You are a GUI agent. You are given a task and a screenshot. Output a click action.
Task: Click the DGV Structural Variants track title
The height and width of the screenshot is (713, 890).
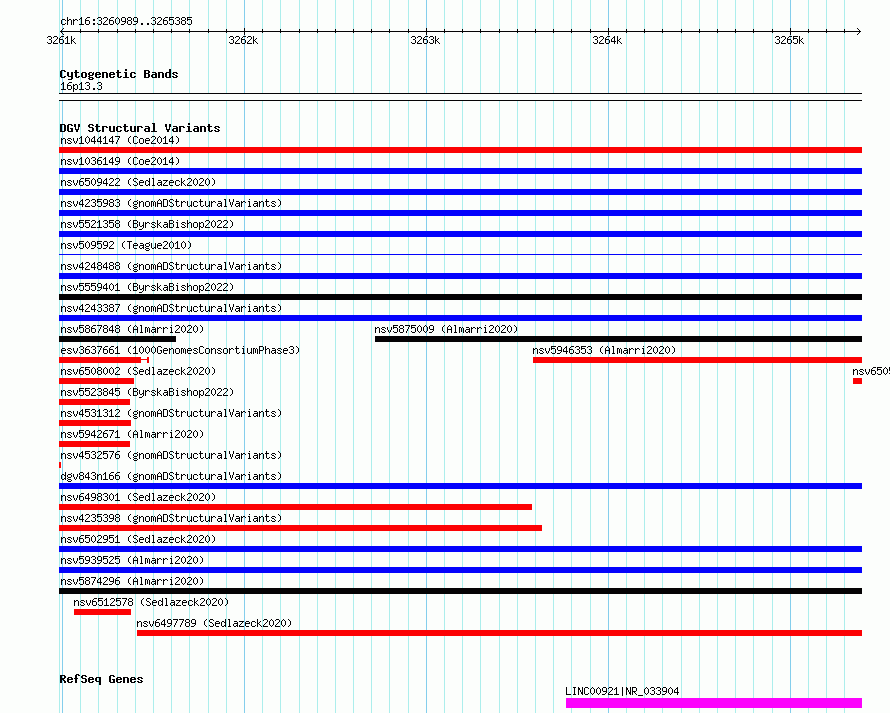(140, 128)
